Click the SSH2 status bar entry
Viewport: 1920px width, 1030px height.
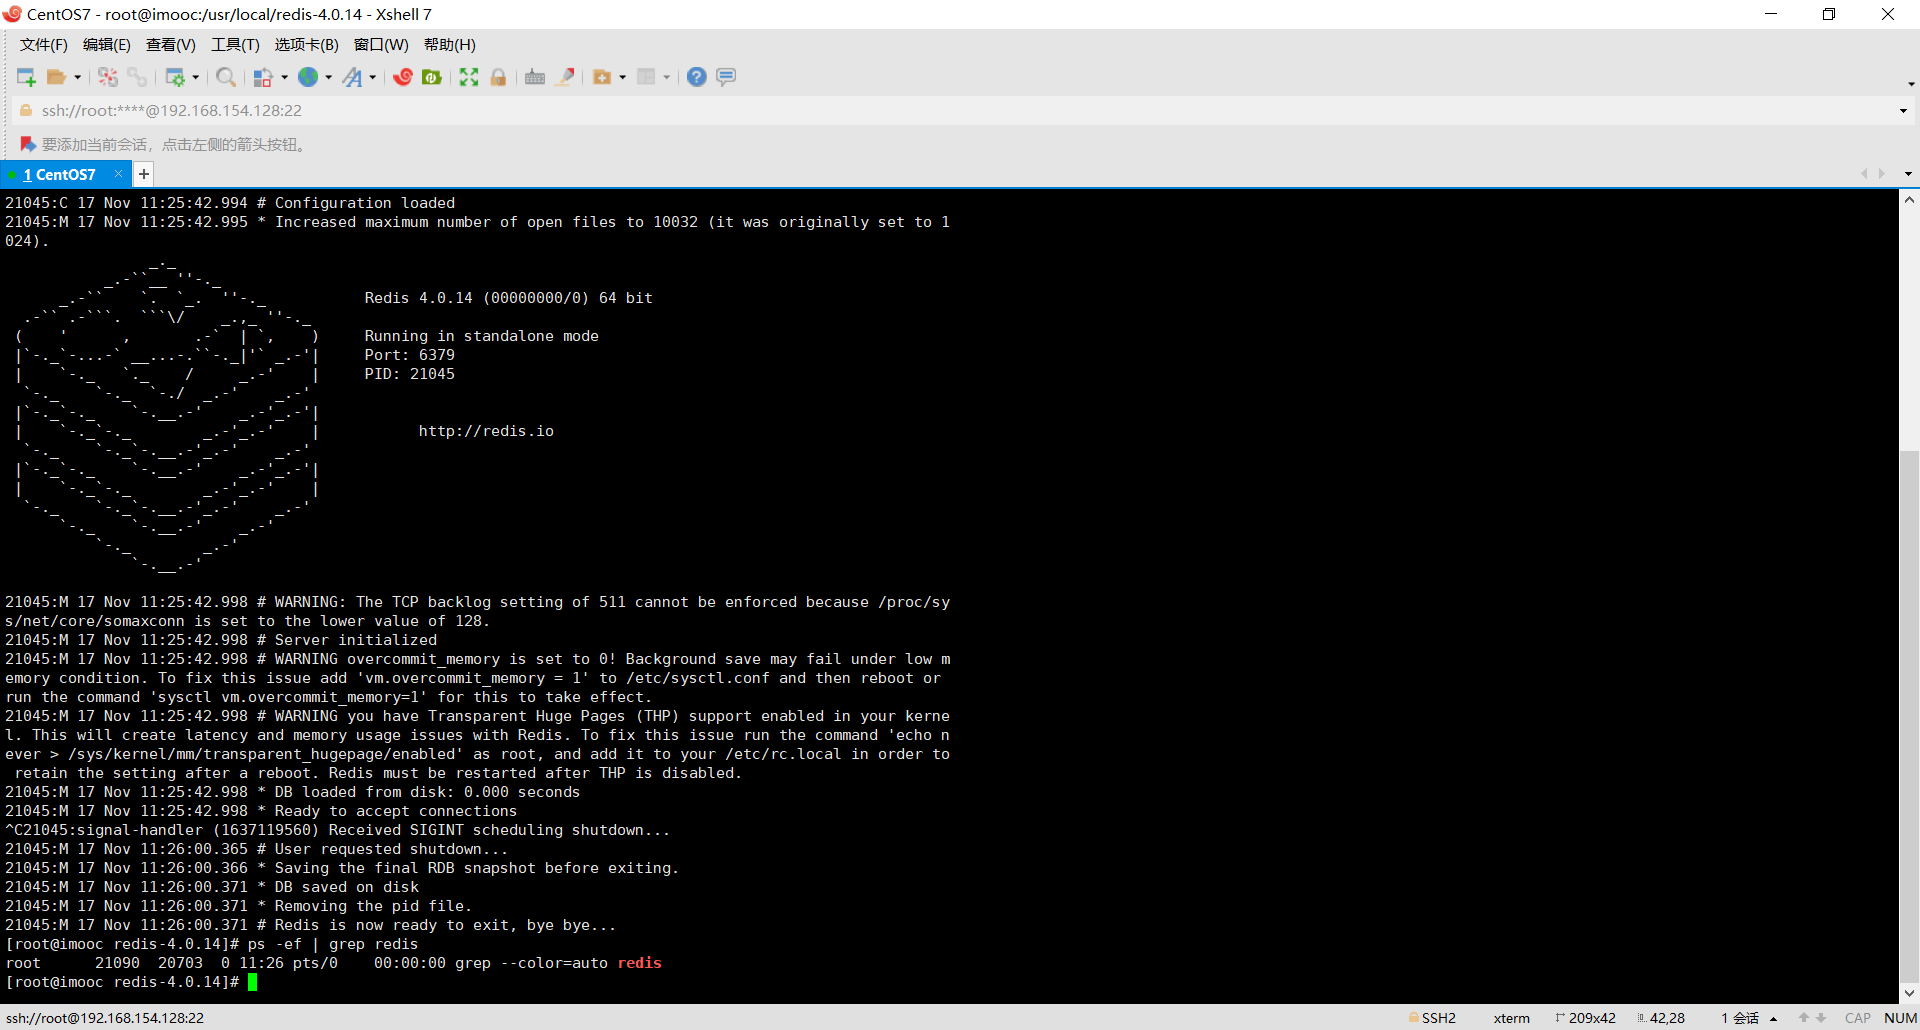click(1432, 1018)
